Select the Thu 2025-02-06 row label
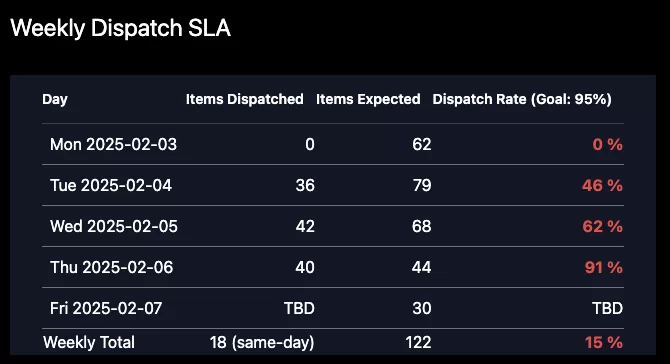The height and width of the screenshot is (364, 670). [112, 267]
